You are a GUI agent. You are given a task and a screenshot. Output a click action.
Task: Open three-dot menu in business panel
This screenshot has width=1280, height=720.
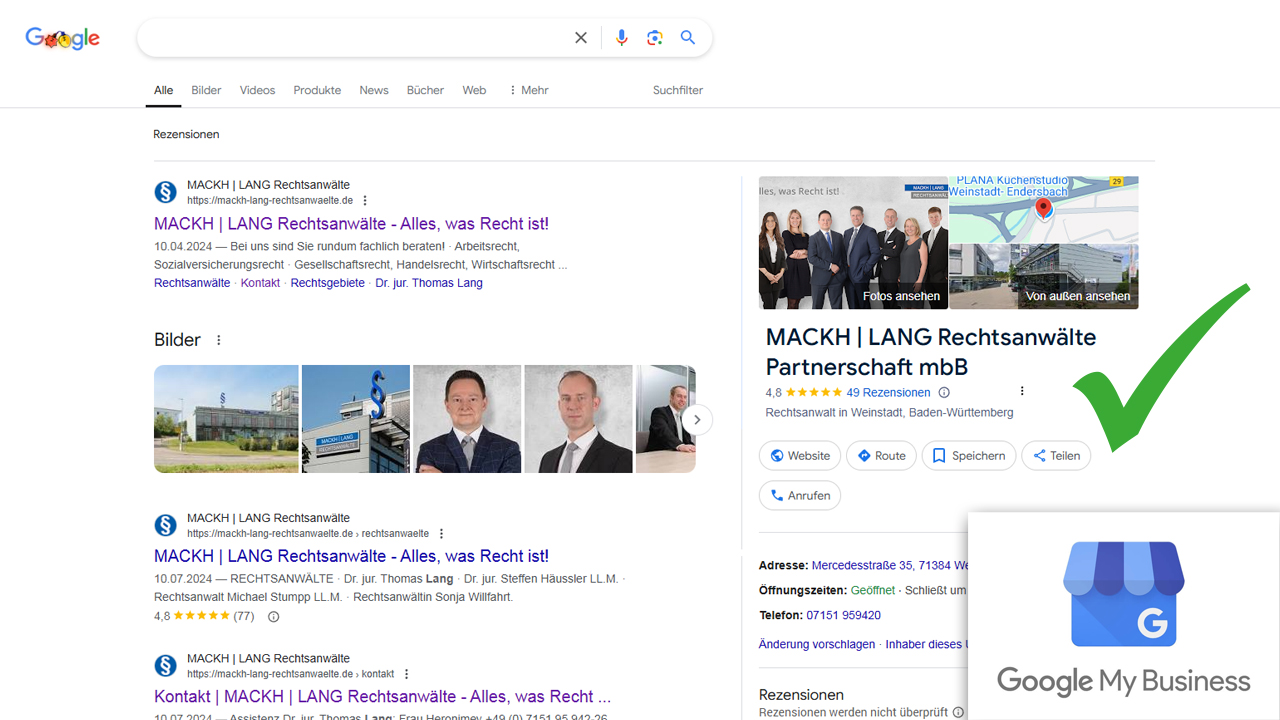(1021, 391)
